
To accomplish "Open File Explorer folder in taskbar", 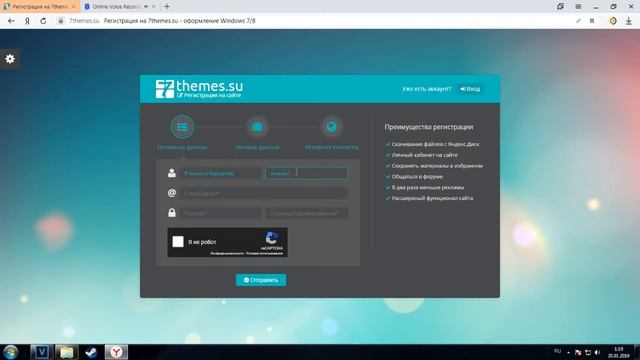I will tap(67, 352).
